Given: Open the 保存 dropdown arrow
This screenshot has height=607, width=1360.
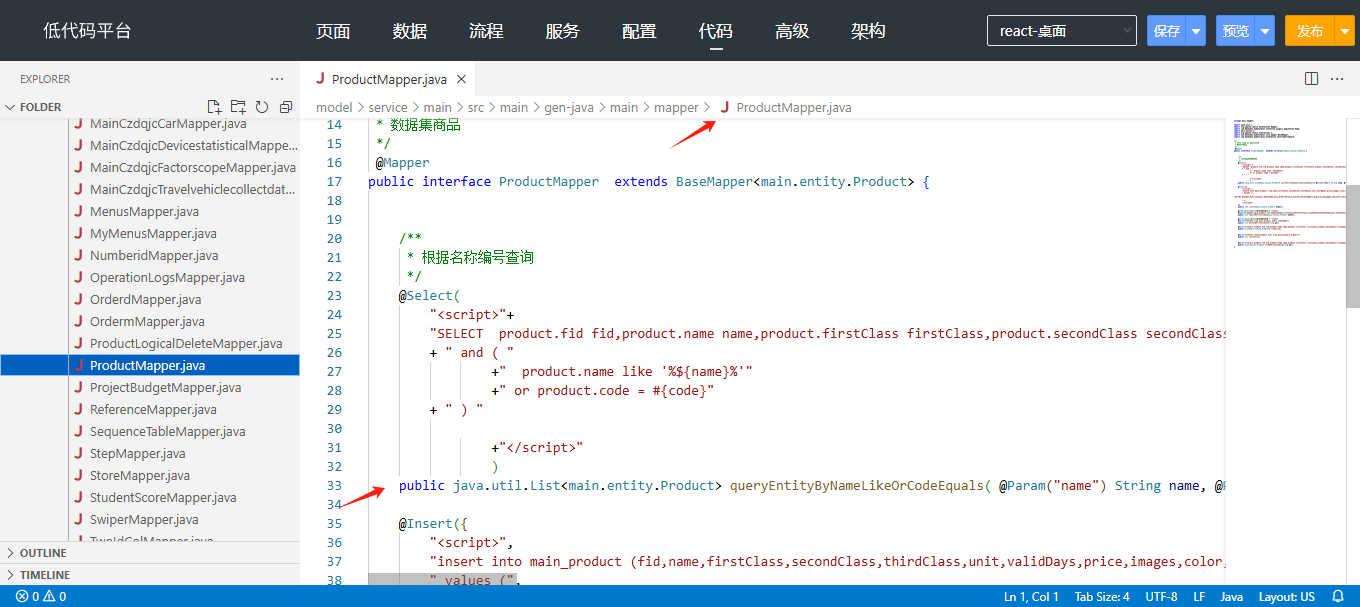Looking at the screenshot, I should click(1196, 31).
